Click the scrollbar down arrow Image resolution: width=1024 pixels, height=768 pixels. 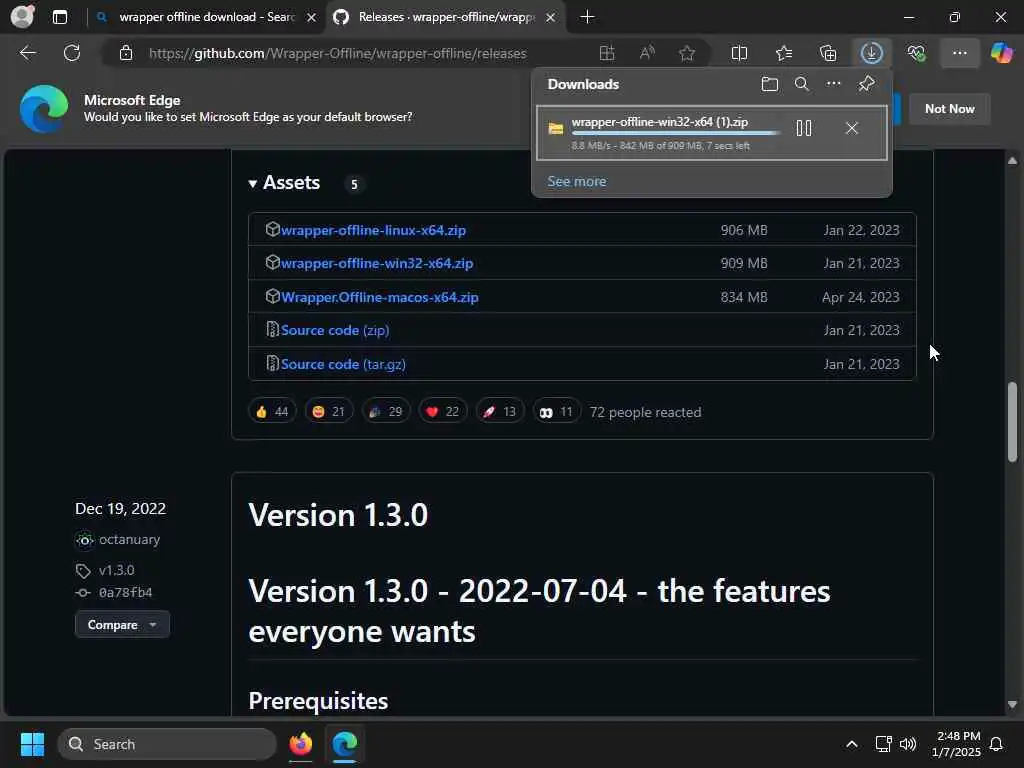(1012, 705)
